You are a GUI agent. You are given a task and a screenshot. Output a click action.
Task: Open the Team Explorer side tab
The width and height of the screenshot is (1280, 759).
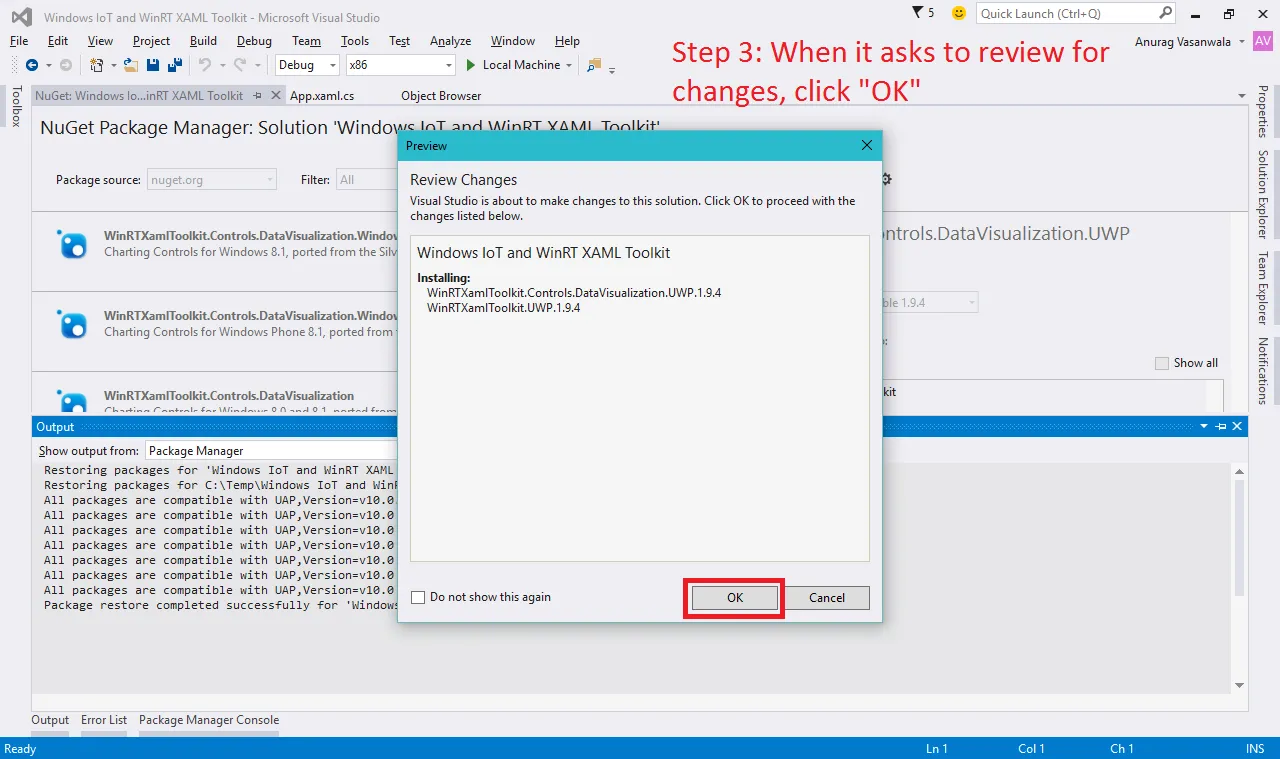click(x=1263, y=289)
